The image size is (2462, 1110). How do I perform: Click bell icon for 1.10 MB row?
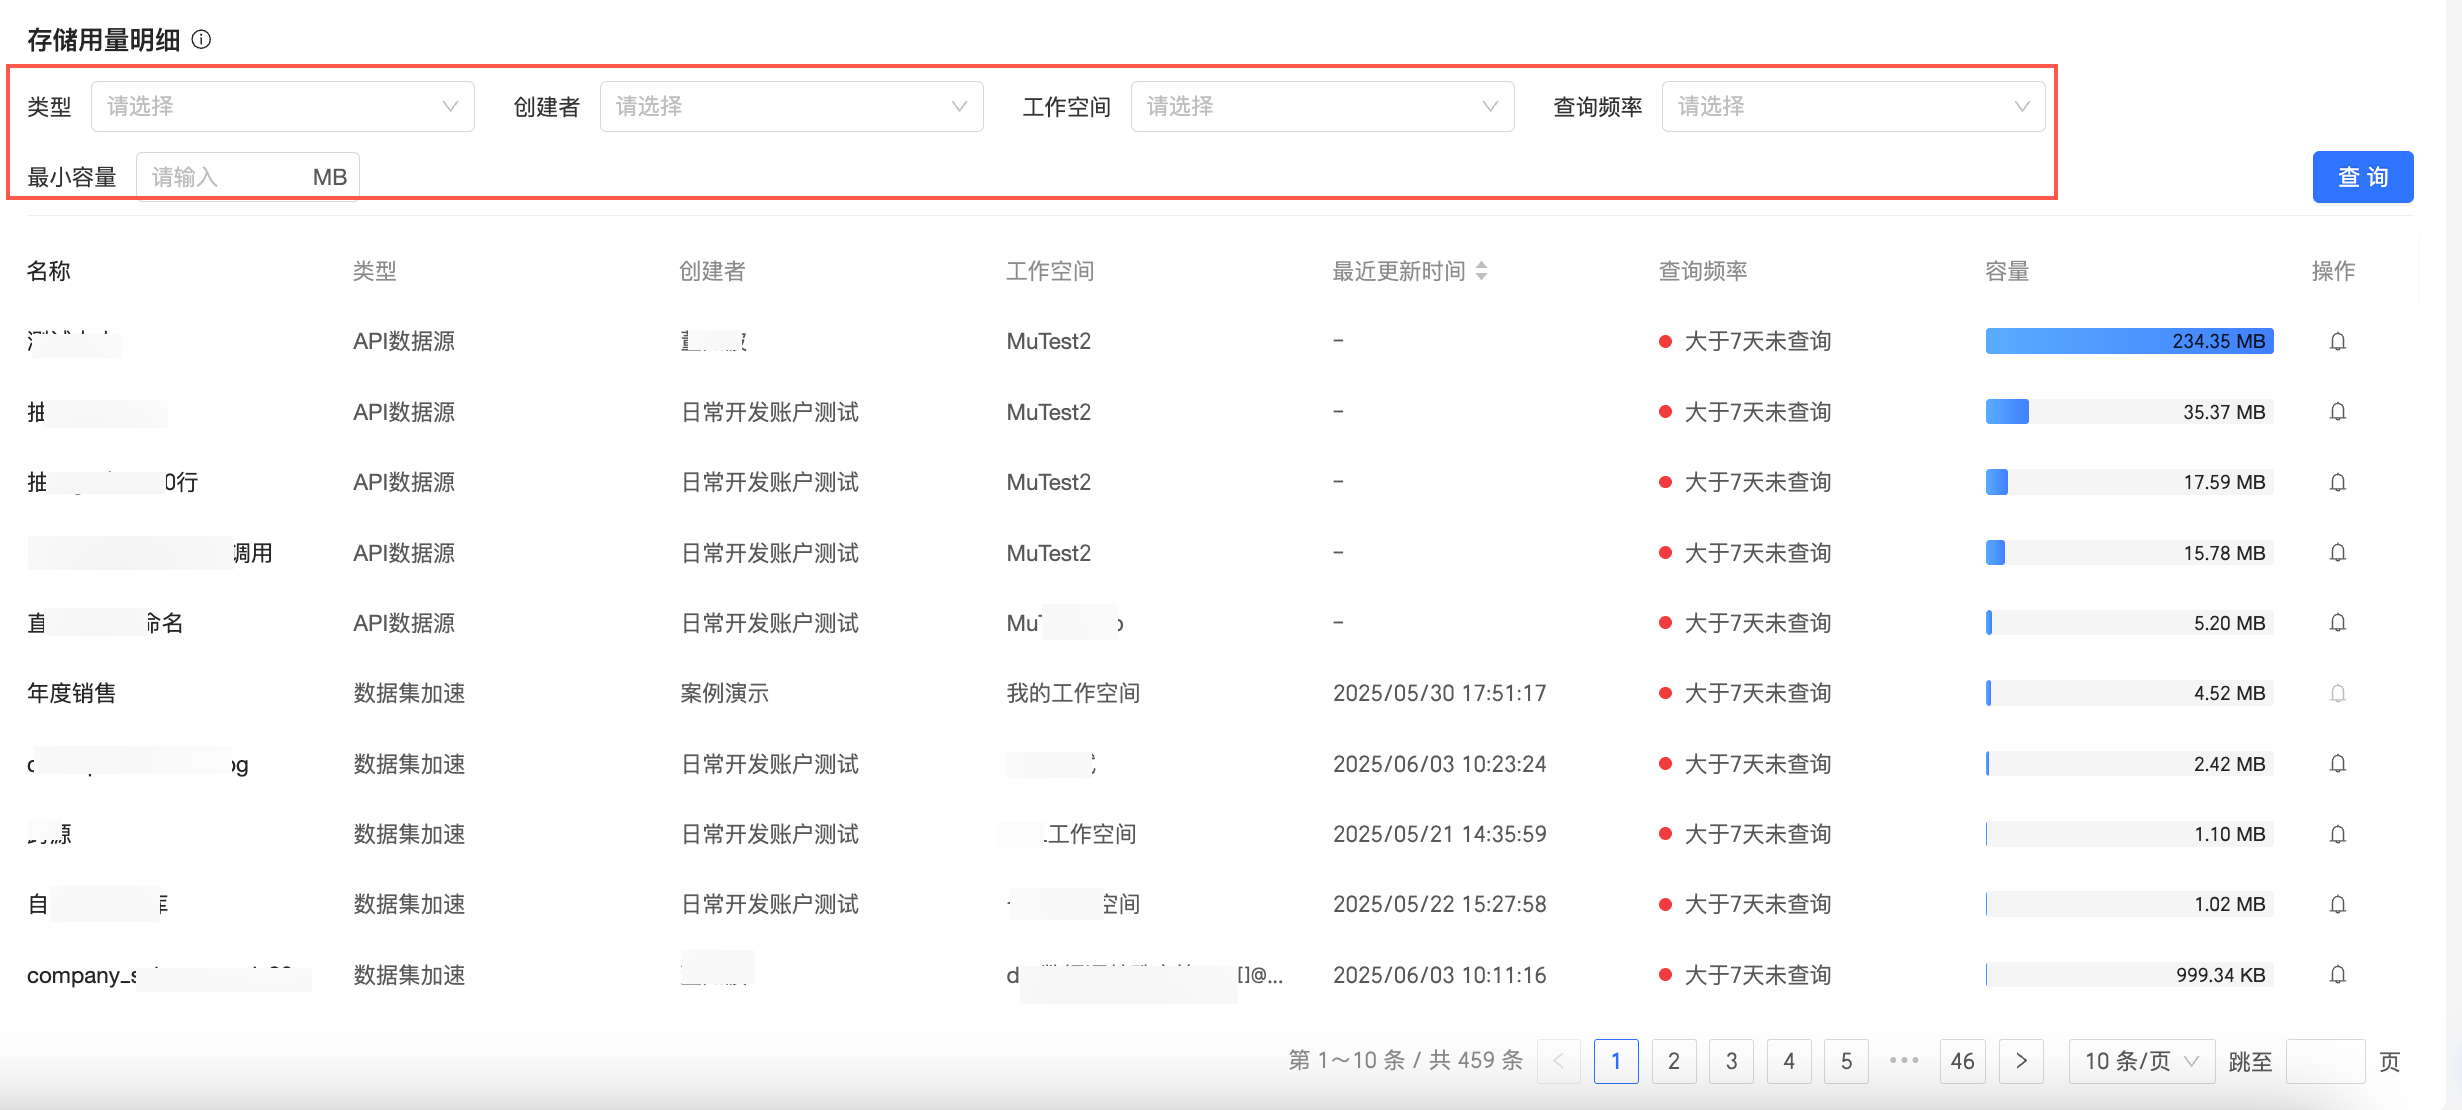[2337, 835]
